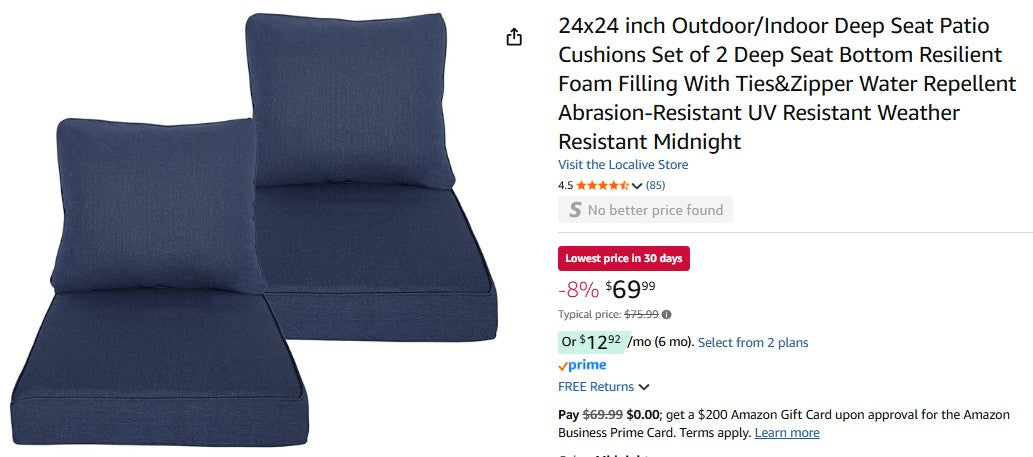This screenshot has width=1033, height=457.
Task: Expand the rating breakdown chevron after the stars
Action: (637, 186)
